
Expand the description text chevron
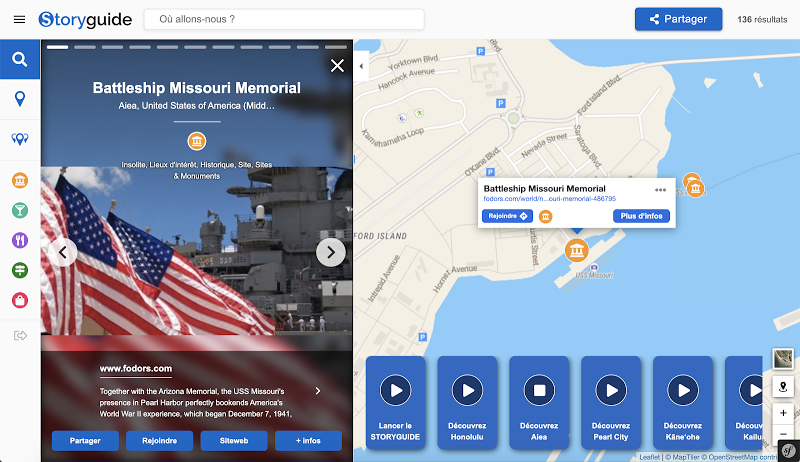[318, 391]
